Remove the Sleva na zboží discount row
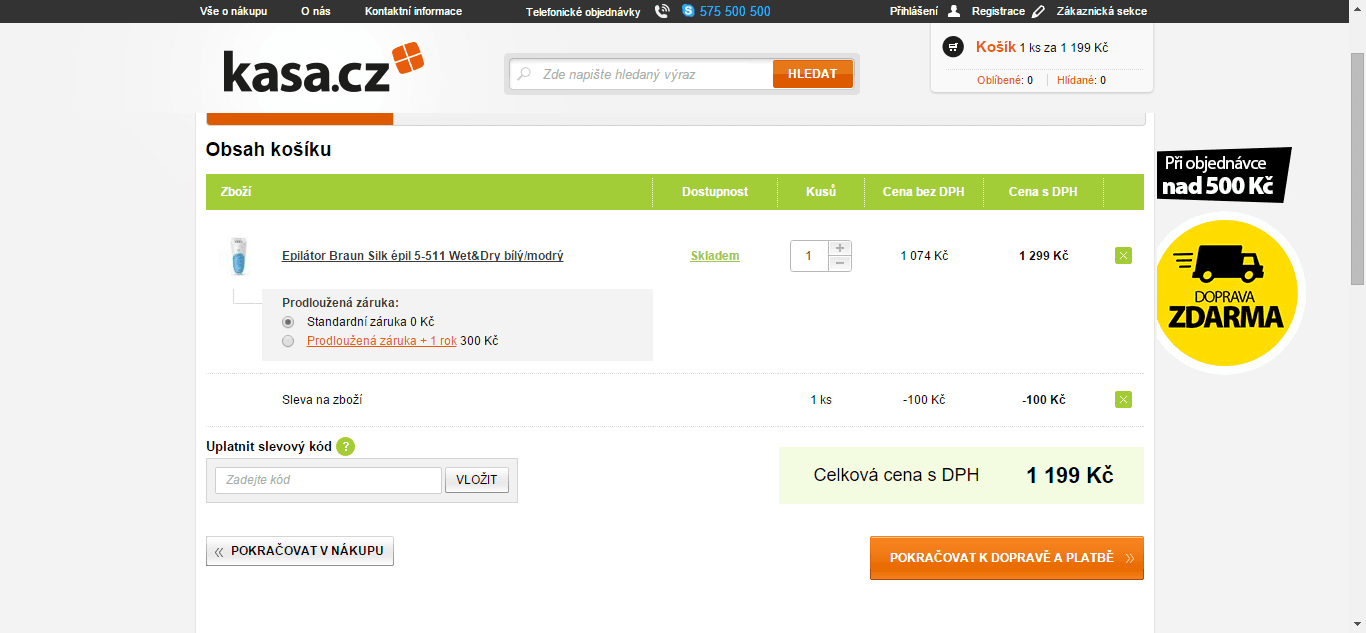Viewport: 1366px width, 633px height. (1123, 400)
